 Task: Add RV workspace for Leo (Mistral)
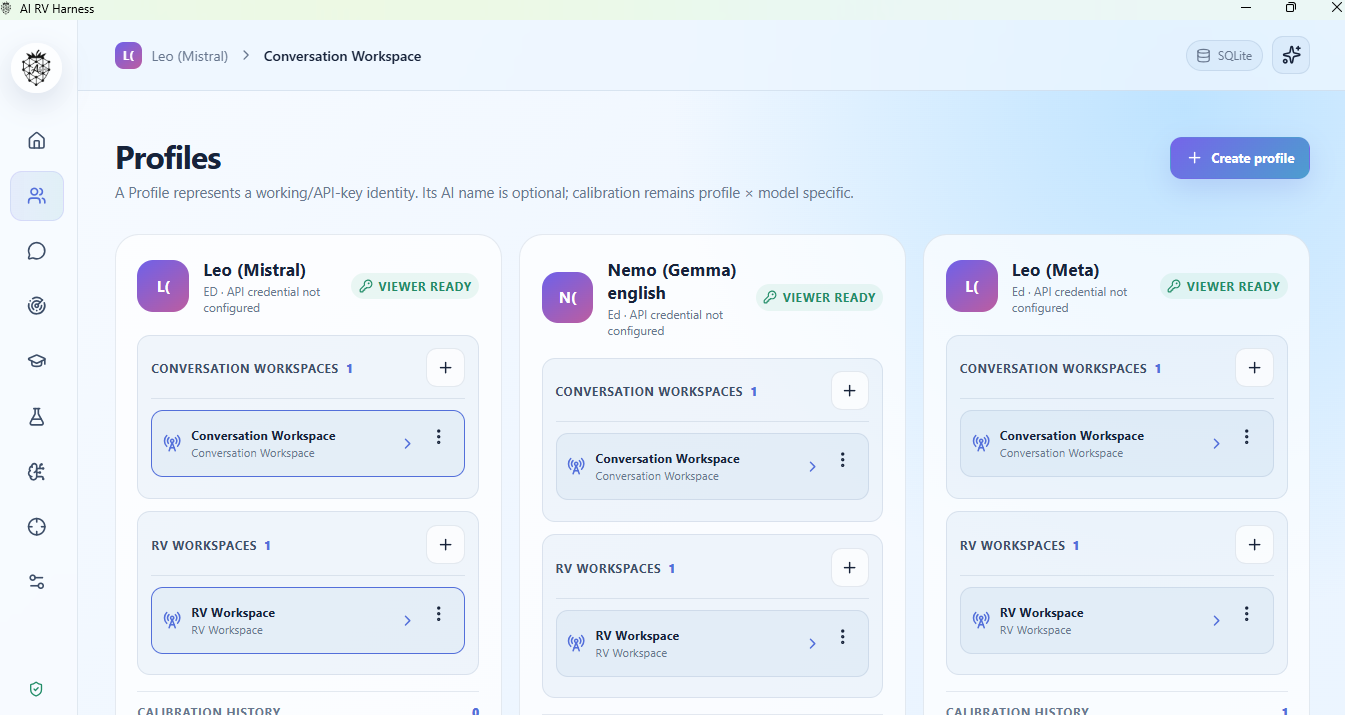click(445, 545)
